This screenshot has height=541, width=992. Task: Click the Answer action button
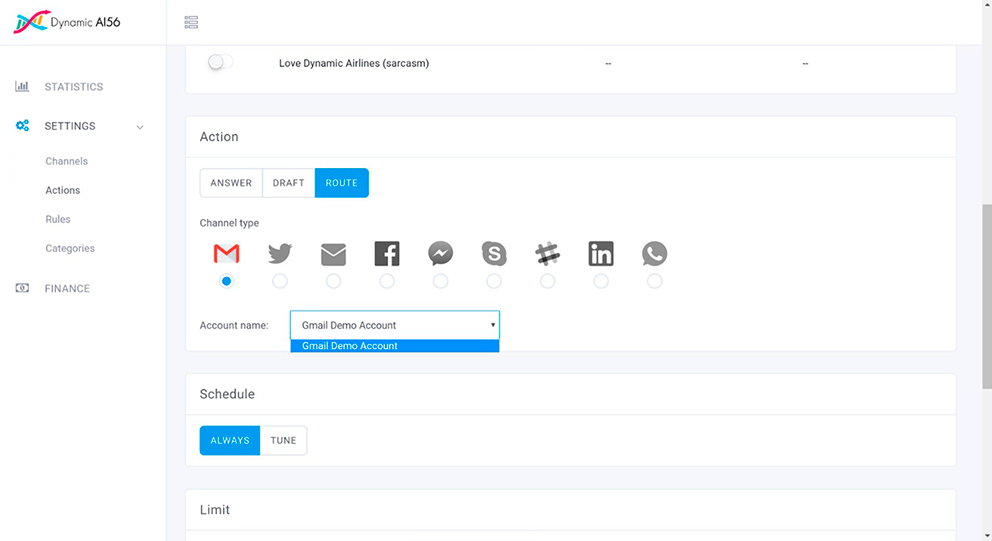231,183
